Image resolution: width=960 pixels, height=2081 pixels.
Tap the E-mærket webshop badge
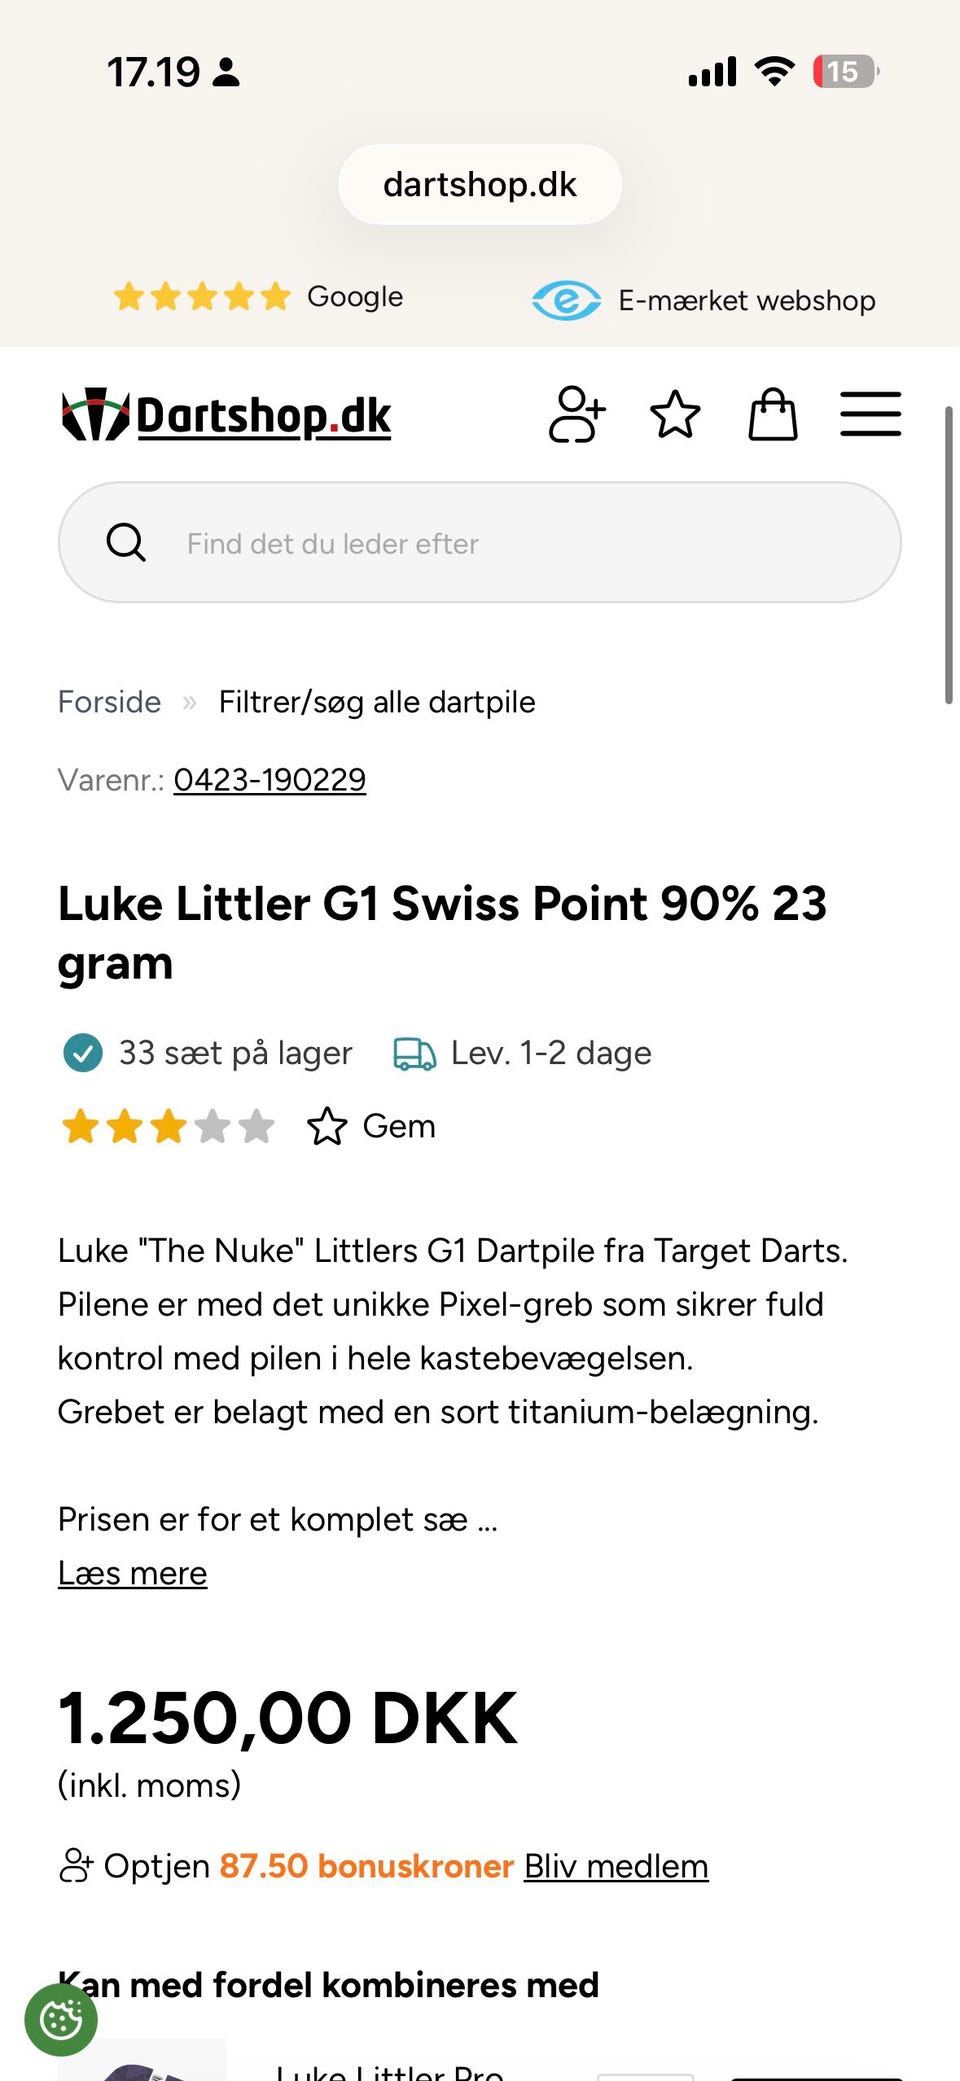[x=704, y=300]
